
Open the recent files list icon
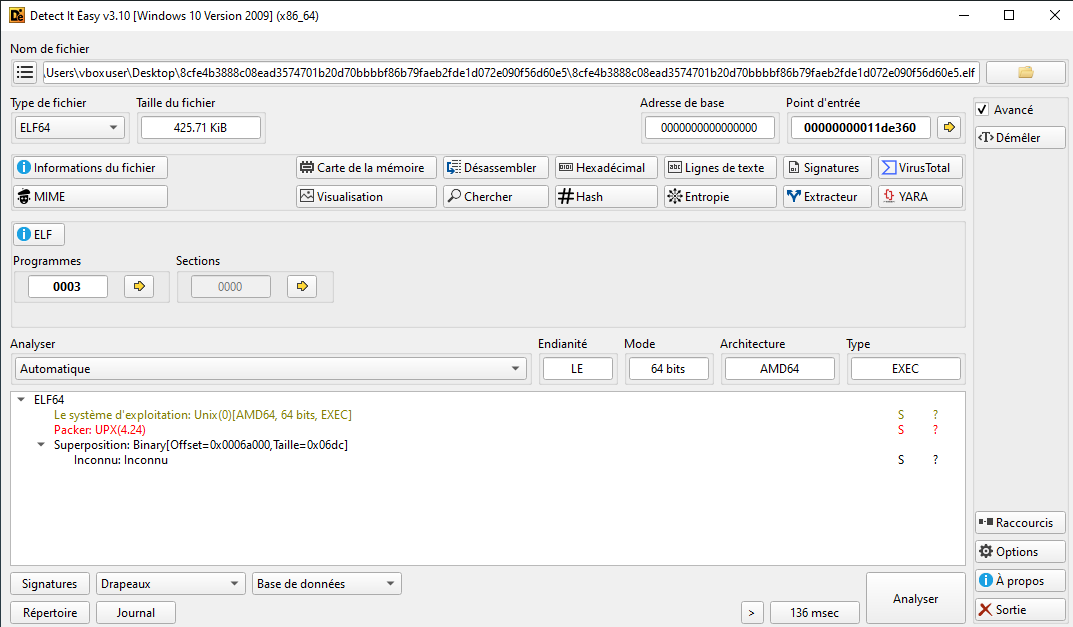(x=25, y=72)
